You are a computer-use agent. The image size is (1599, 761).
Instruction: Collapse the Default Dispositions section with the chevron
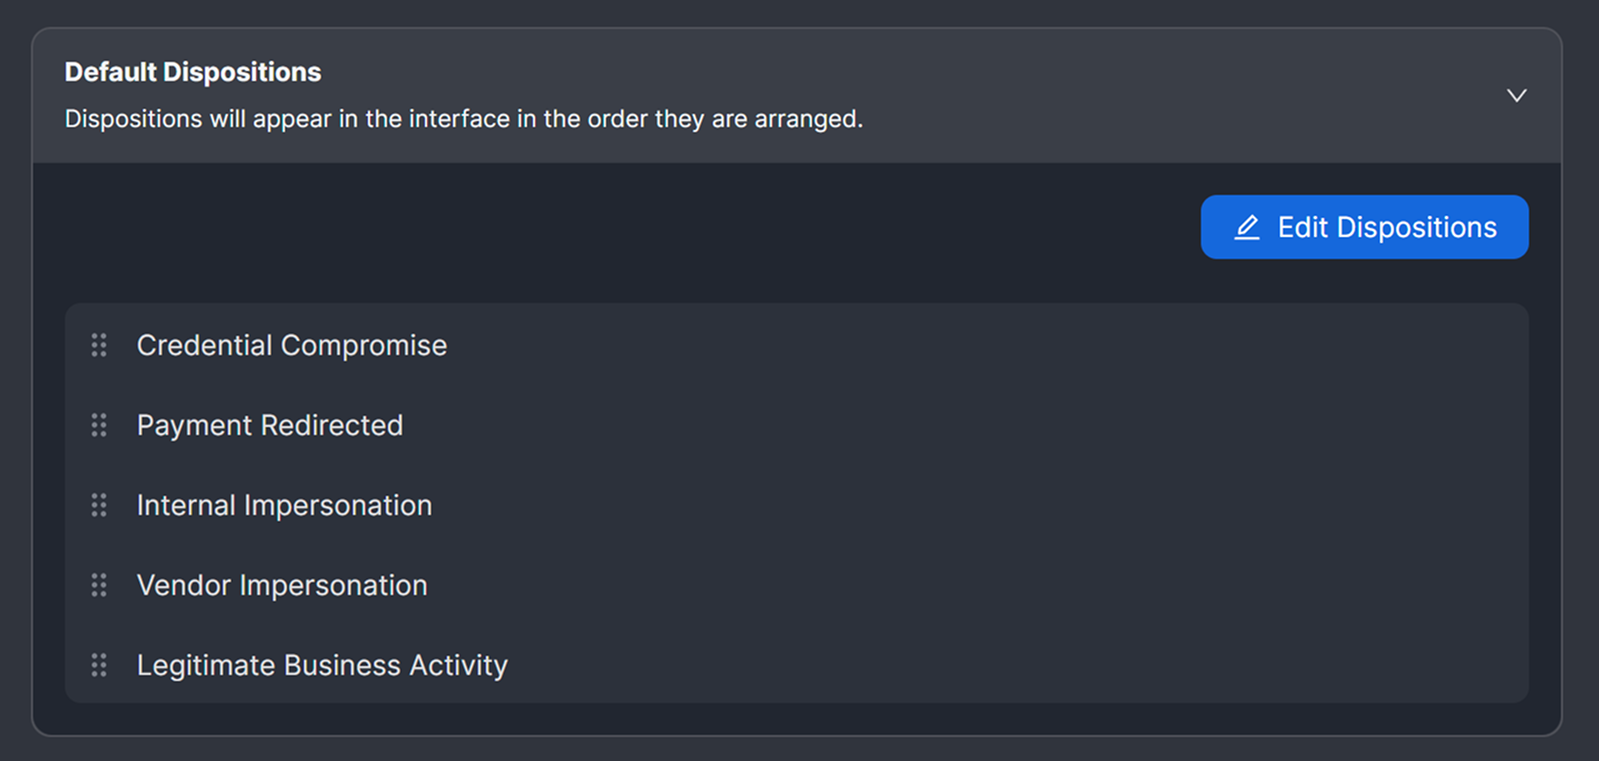(1516, 95)
